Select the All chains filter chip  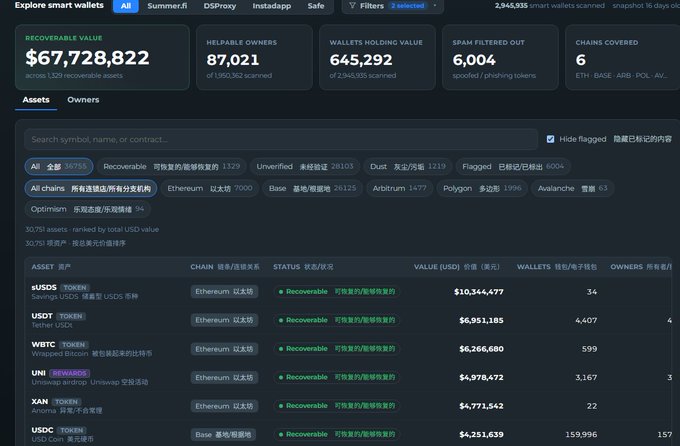(91, 188)
